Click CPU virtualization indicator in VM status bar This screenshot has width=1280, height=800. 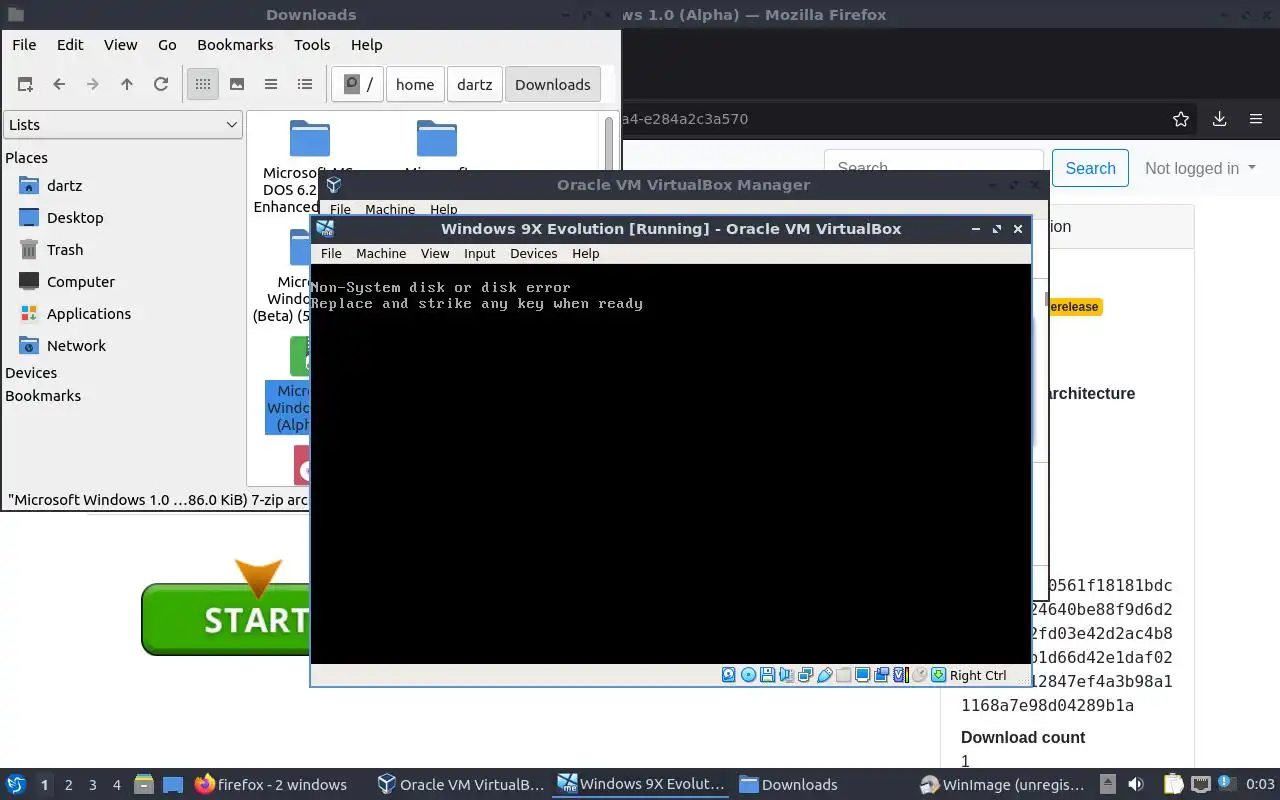[901, 675]
